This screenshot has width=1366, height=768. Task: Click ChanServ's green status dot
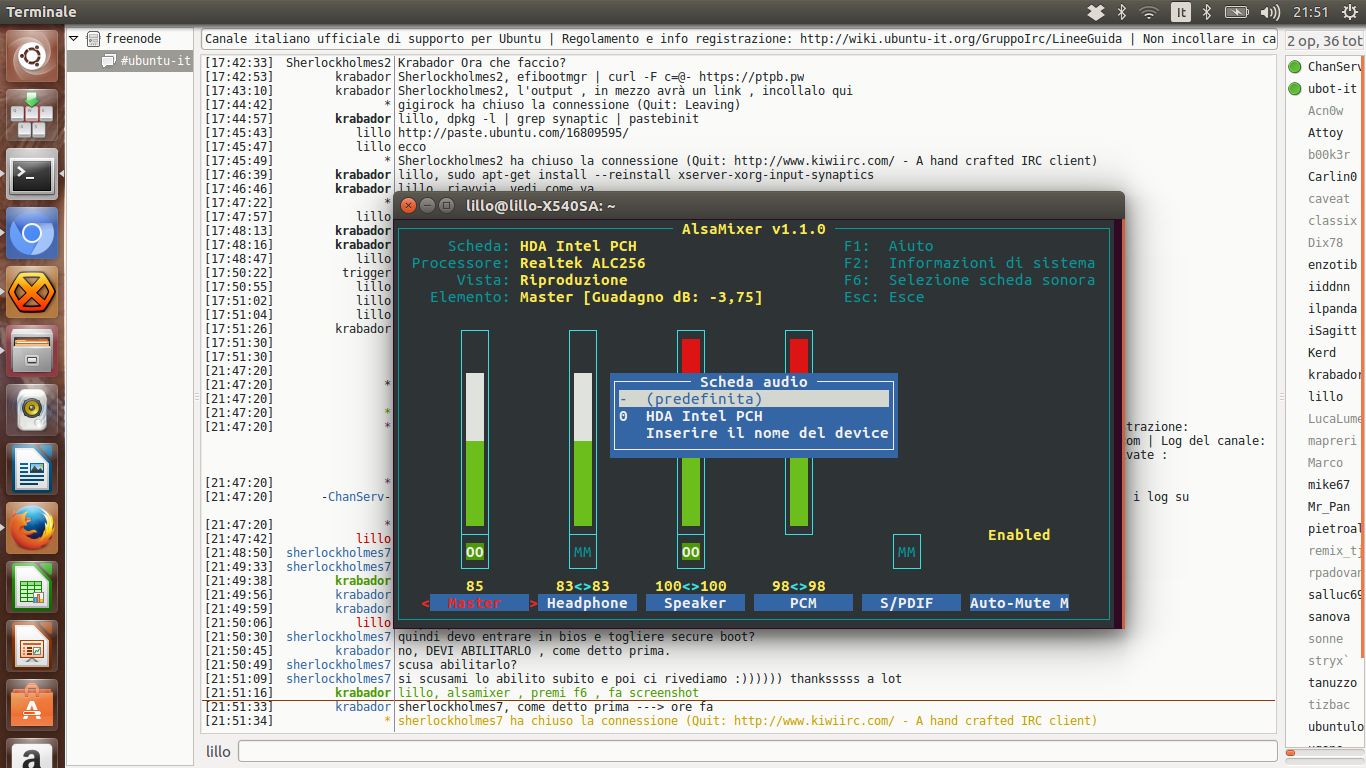1295,67
